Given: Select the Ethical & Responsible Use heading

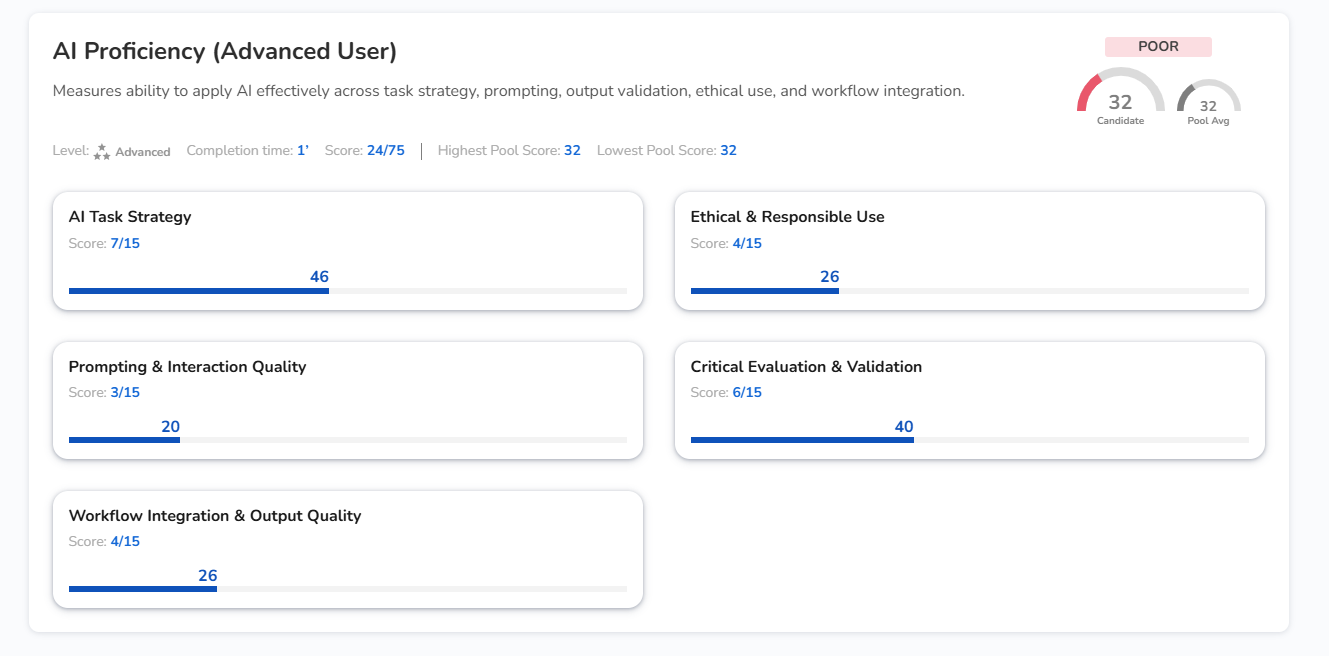Looking at the screenshot, I should click(x=787, y=217).
